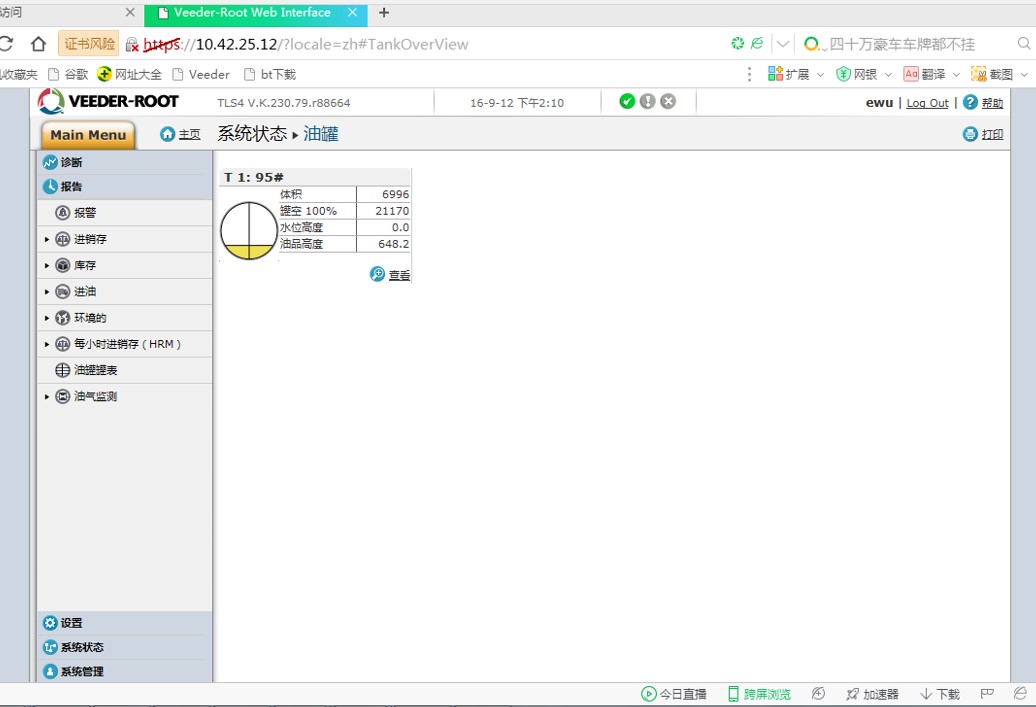The image size is (1036, 707).
Task: Click the 95# tank fill level gauge
Action: [248, 231]
